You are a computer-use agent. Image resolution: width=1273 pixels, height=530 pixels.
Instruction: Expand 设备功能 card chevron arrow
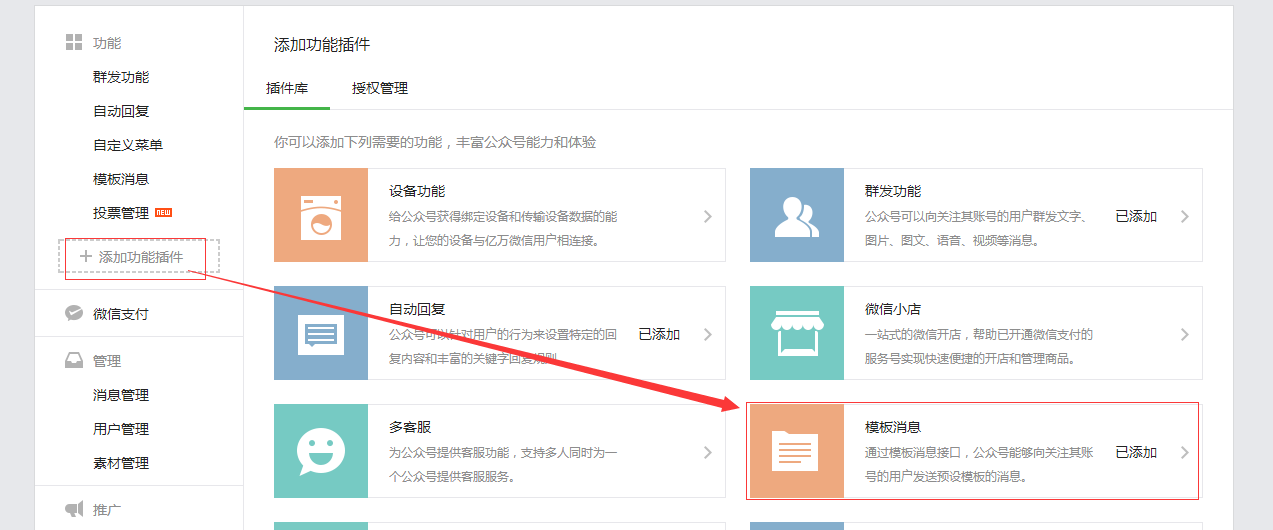click(x=707, y=216)
